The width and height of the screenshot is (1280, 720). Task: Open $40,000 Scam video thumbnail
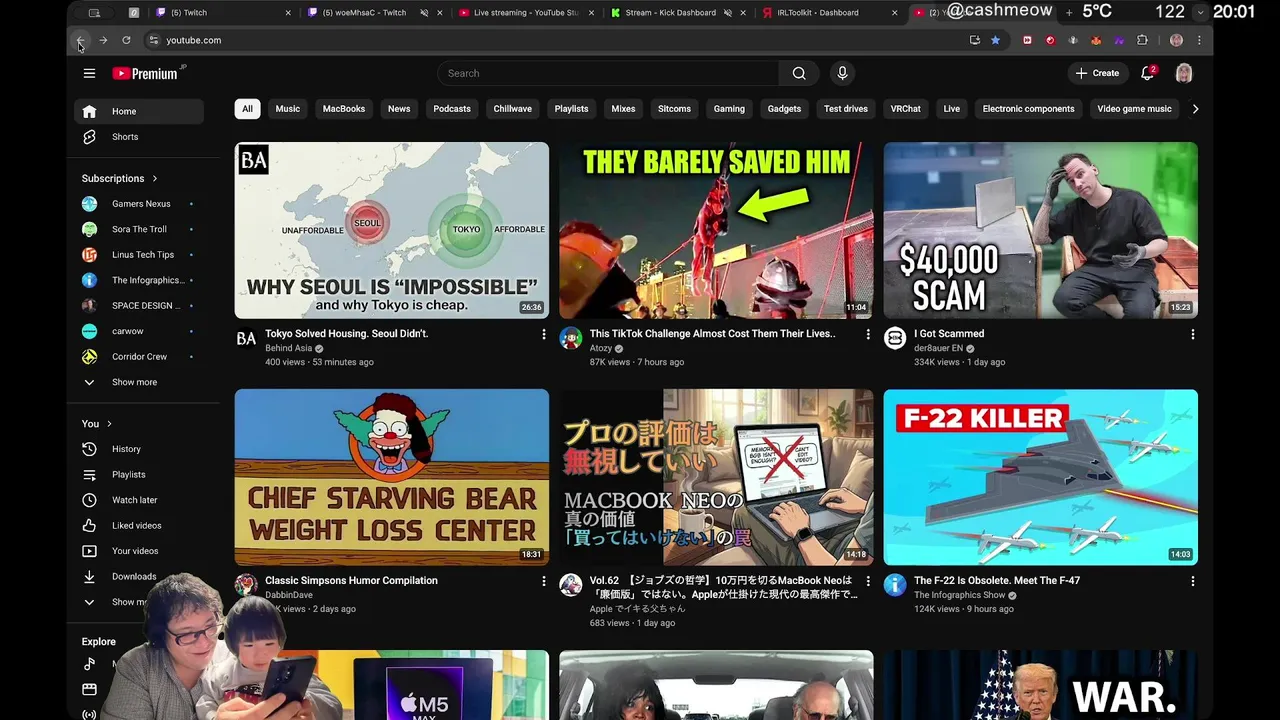(1040, 230)
